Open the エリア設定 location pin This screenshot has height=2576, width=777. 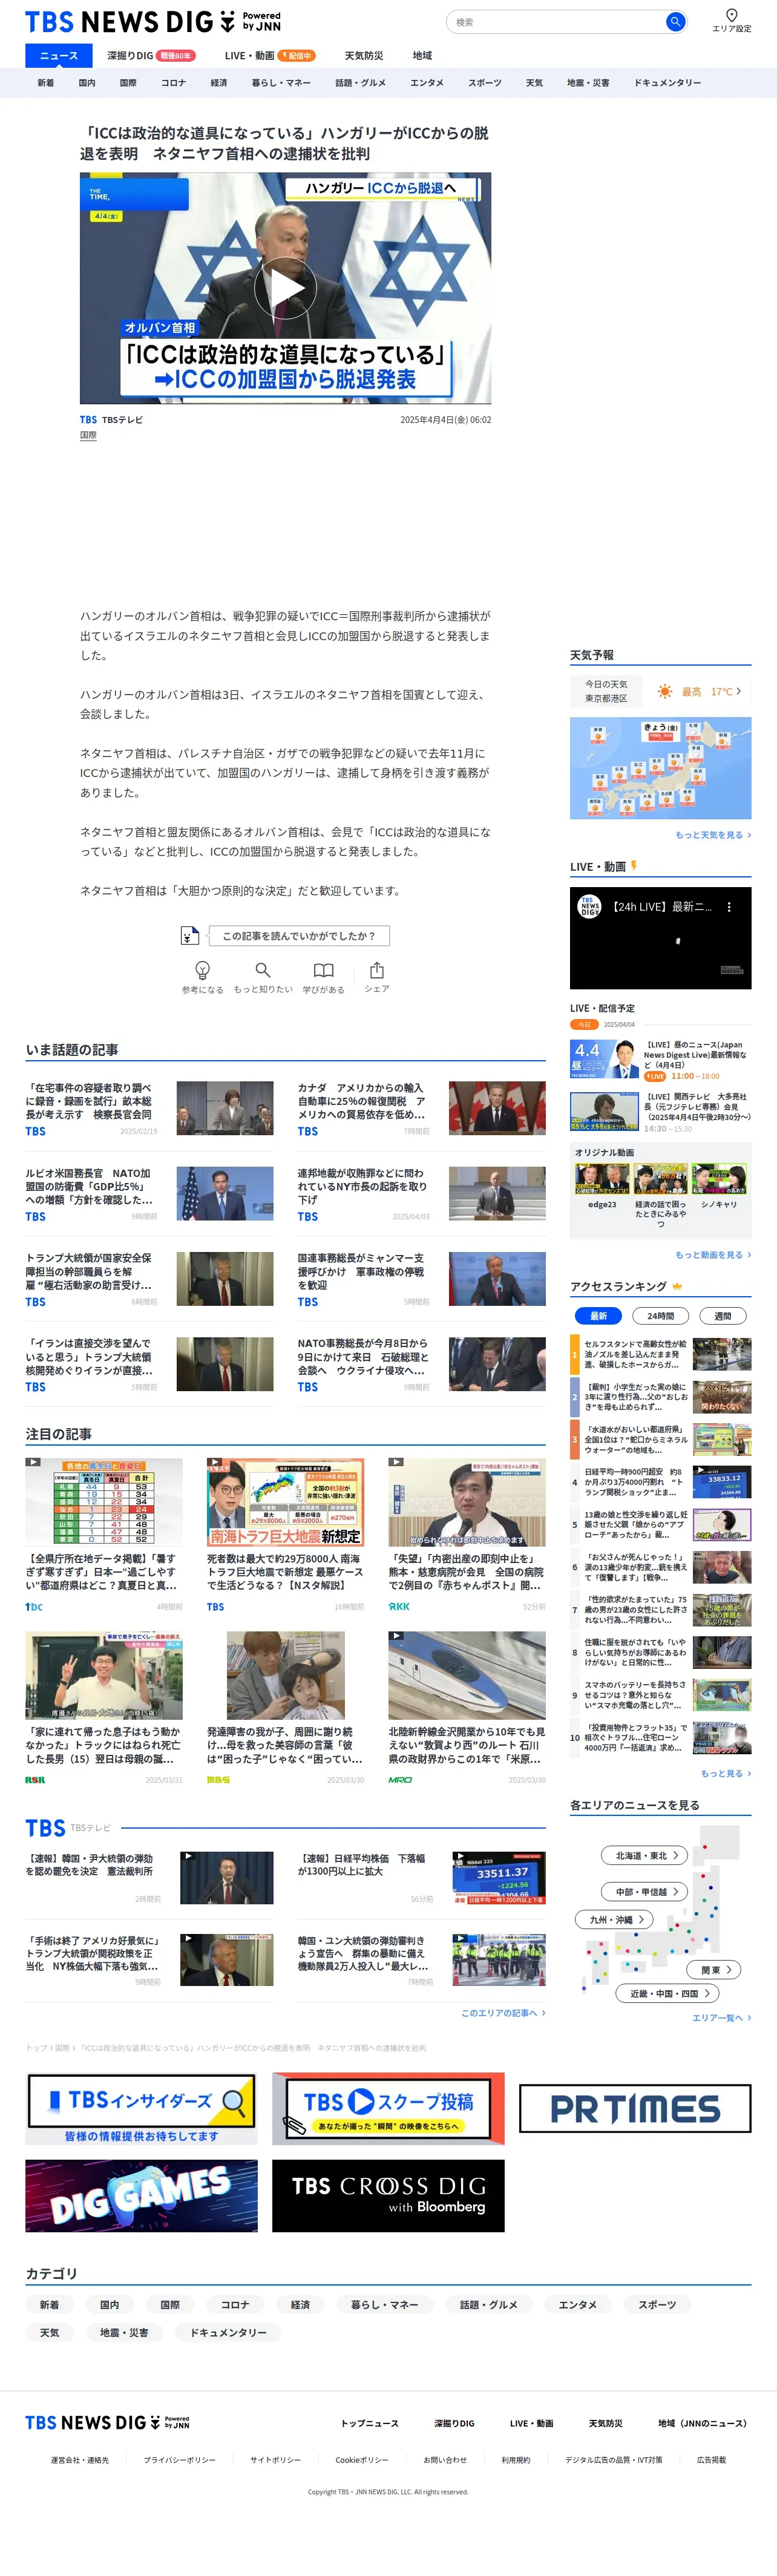[x=731, y=20]
